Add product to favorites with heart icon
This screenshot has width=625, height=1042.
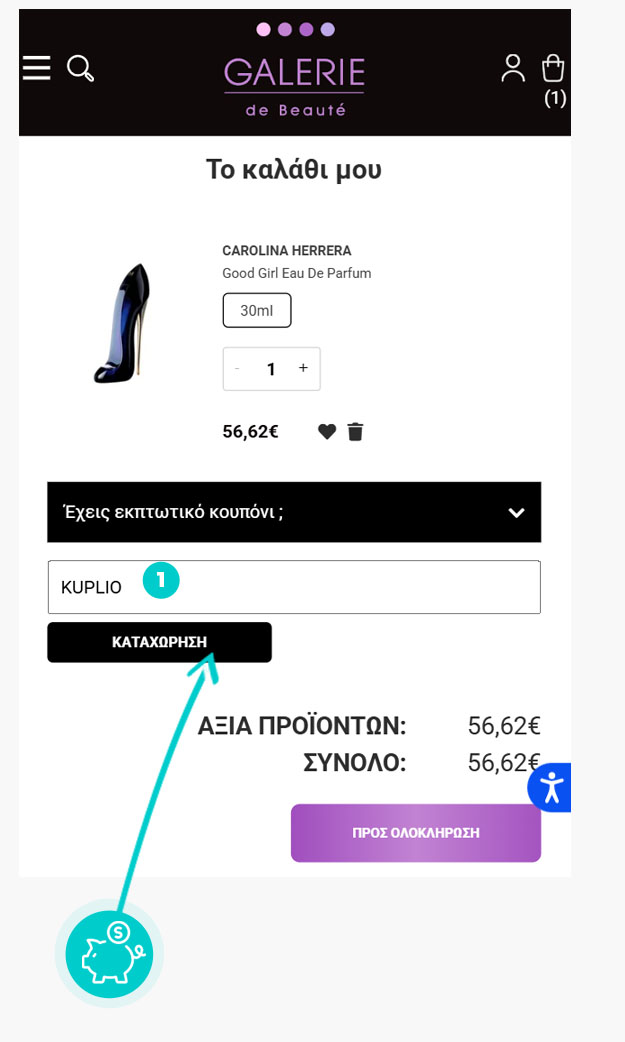pos(327,432)
